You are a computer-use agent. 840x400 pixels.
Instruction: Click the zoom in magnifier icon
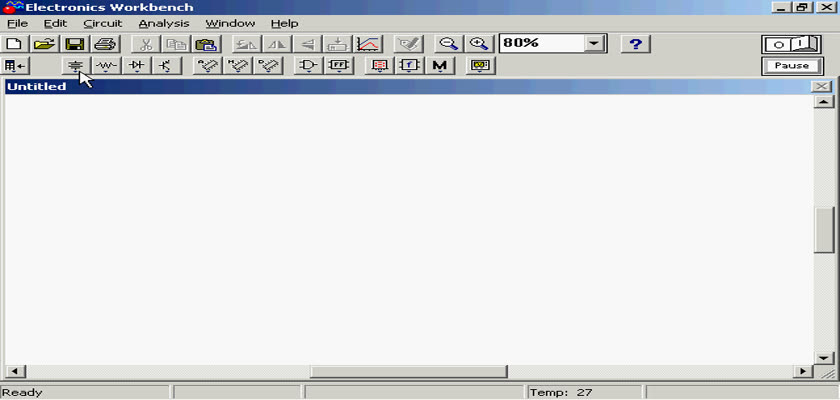point(480,44)
